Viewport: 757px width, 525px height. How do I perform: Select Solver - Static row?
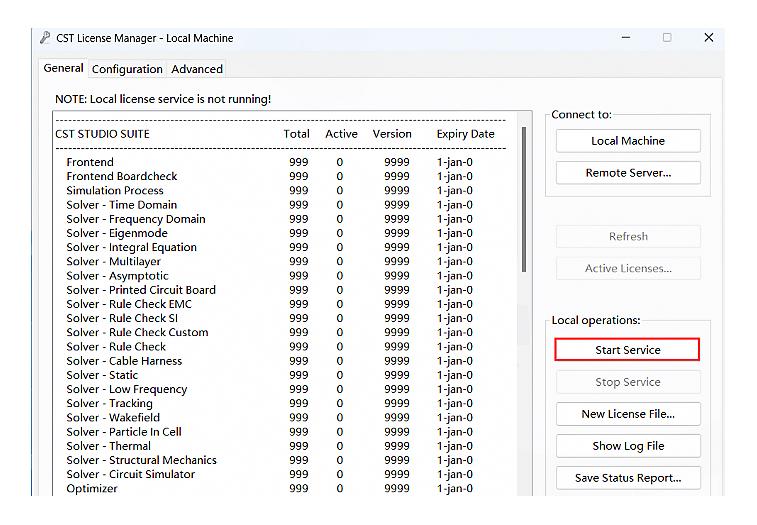tap(269, 375)
